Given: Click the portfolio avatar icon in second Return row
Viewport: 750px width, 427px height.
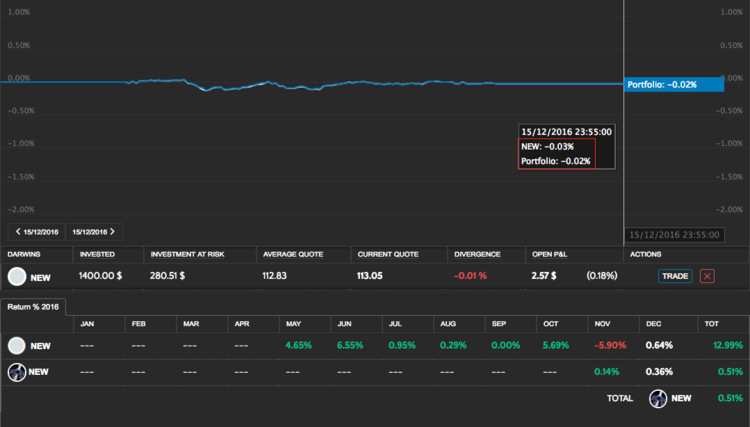Looking at the screenshot, I should [16, 371].
